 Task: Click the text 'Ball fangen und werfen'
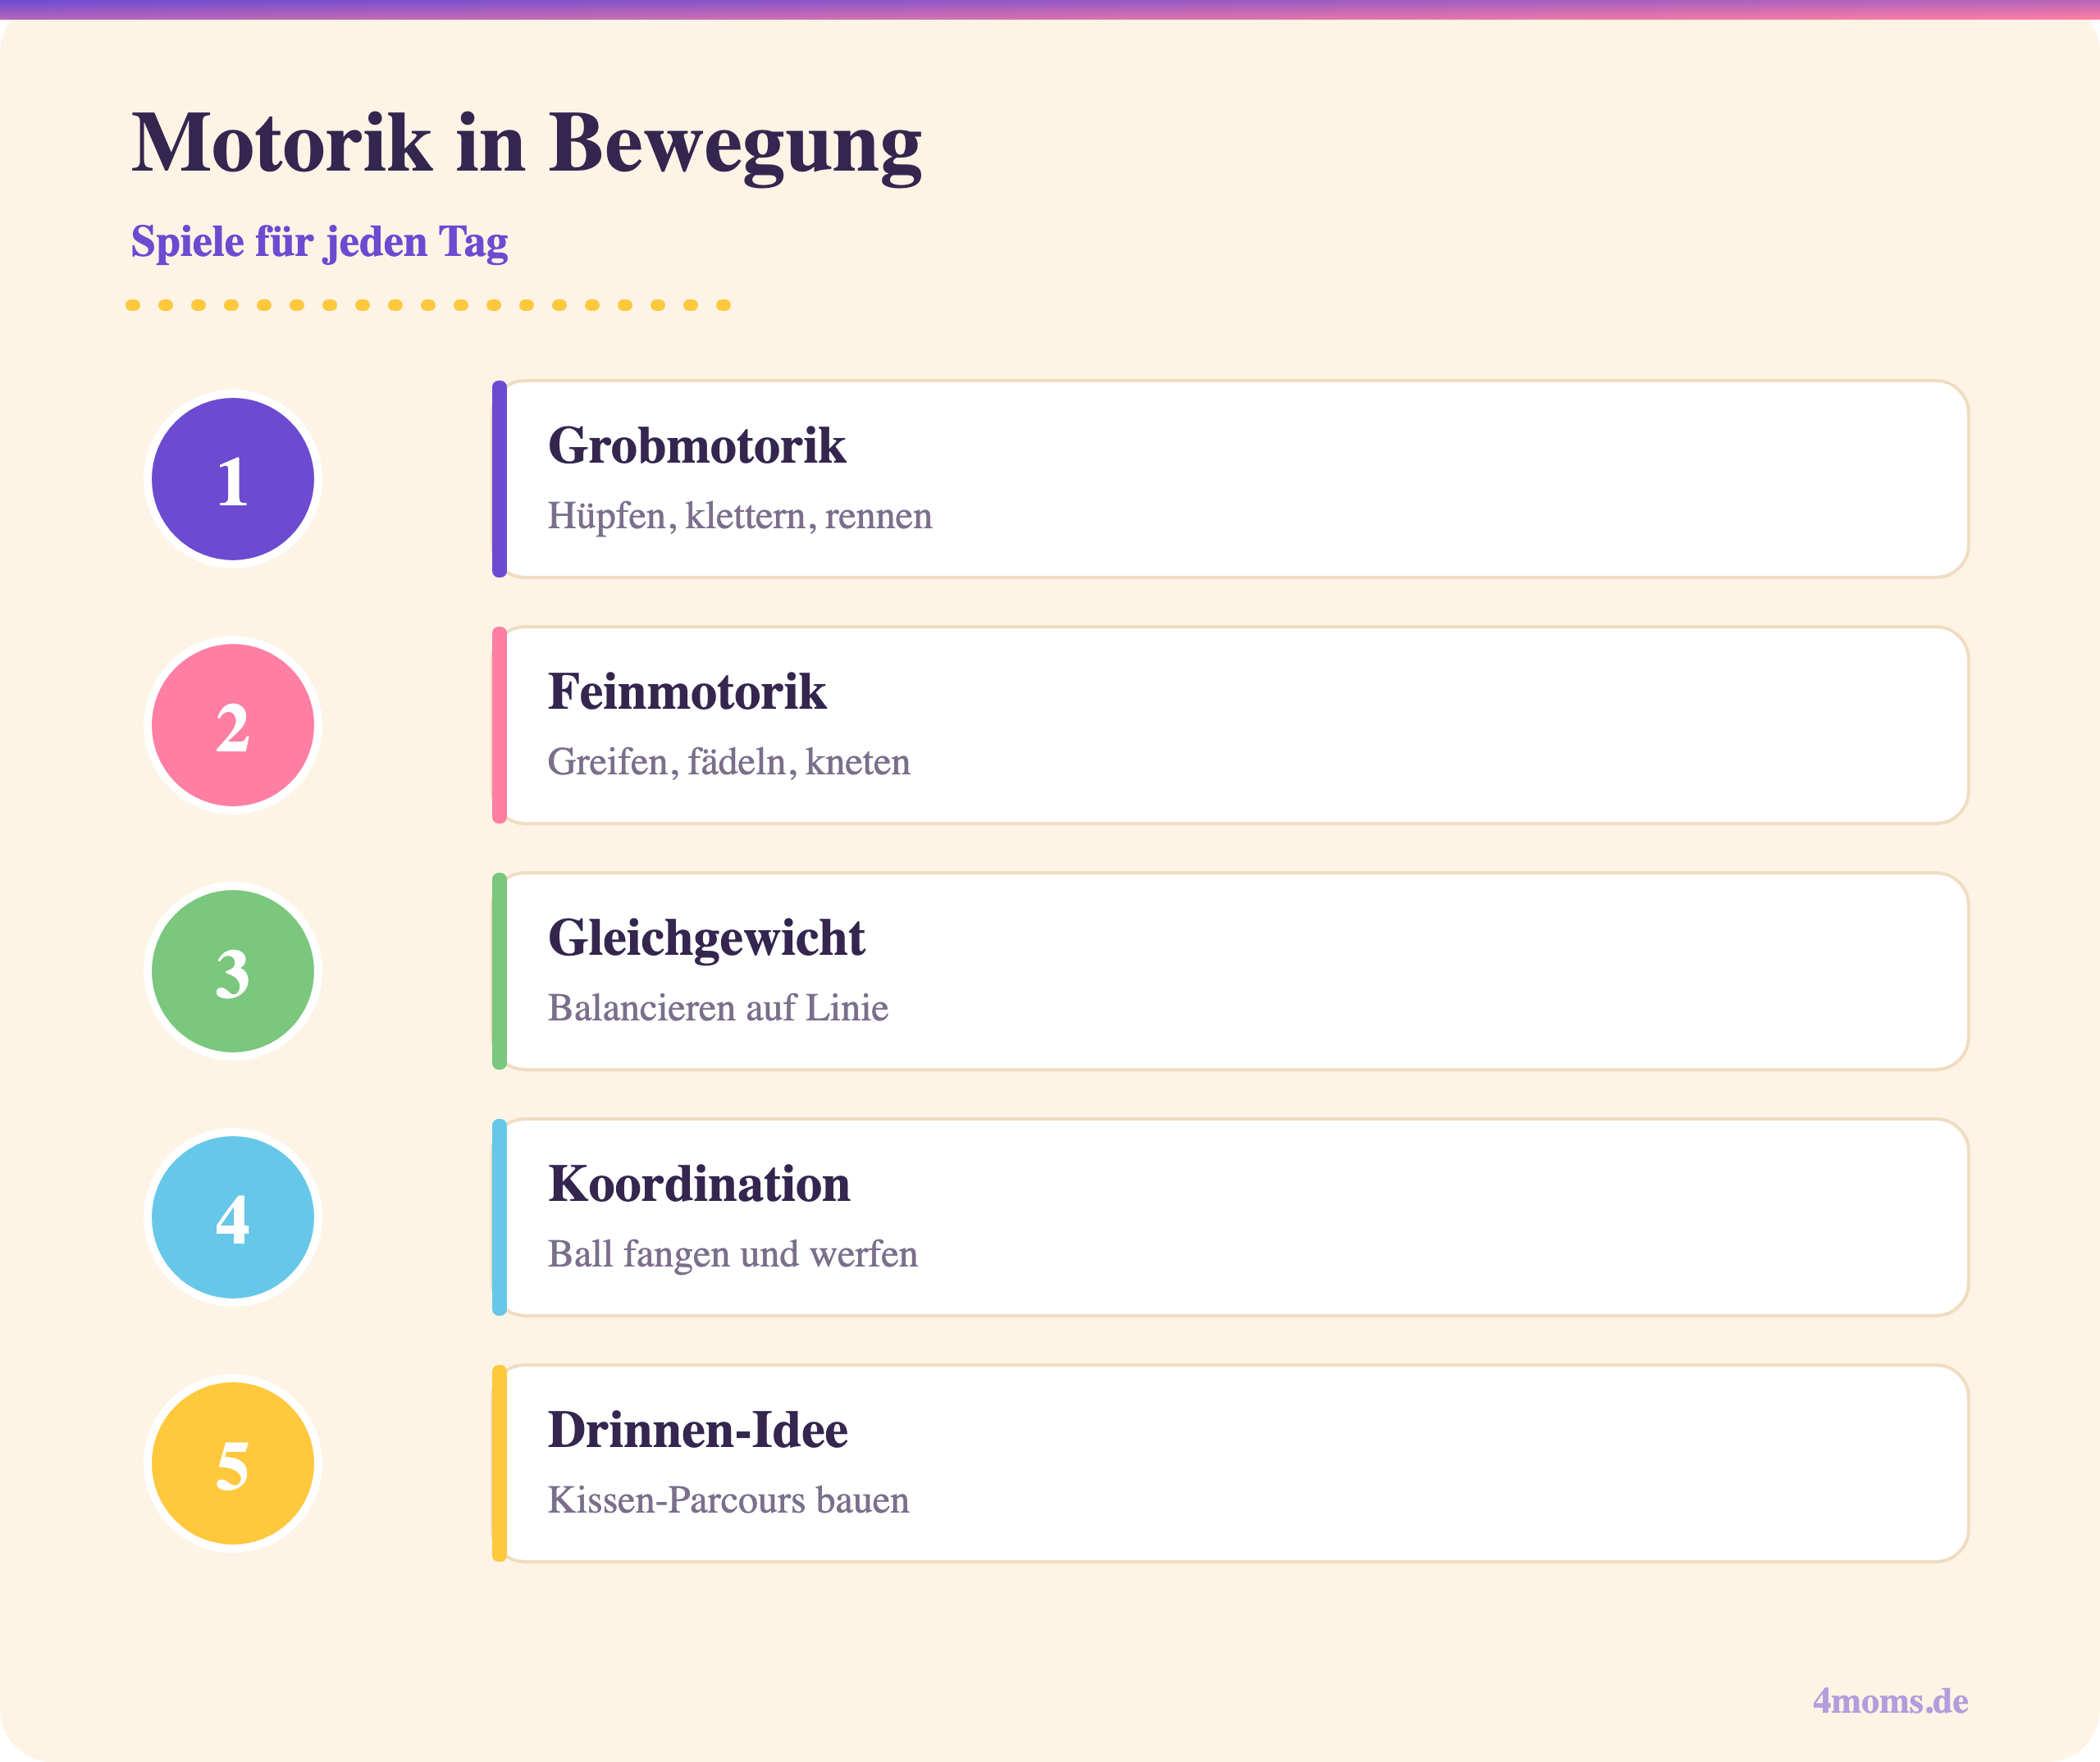click(733, 1255)
